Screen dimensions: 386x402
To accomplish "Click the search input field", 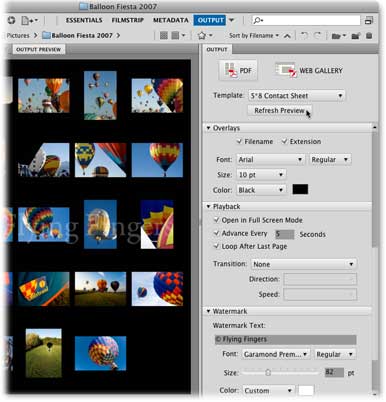I will [x=306, y=21].
